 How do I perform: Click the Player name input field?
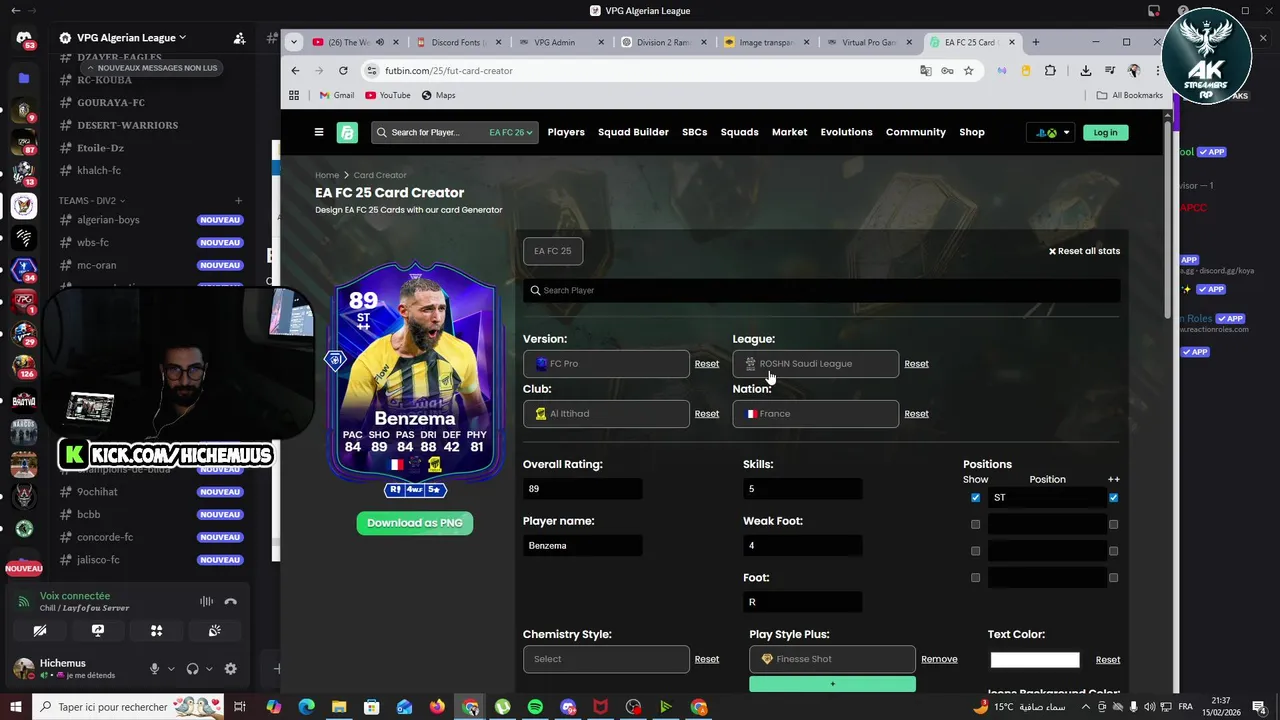point(583,546)
